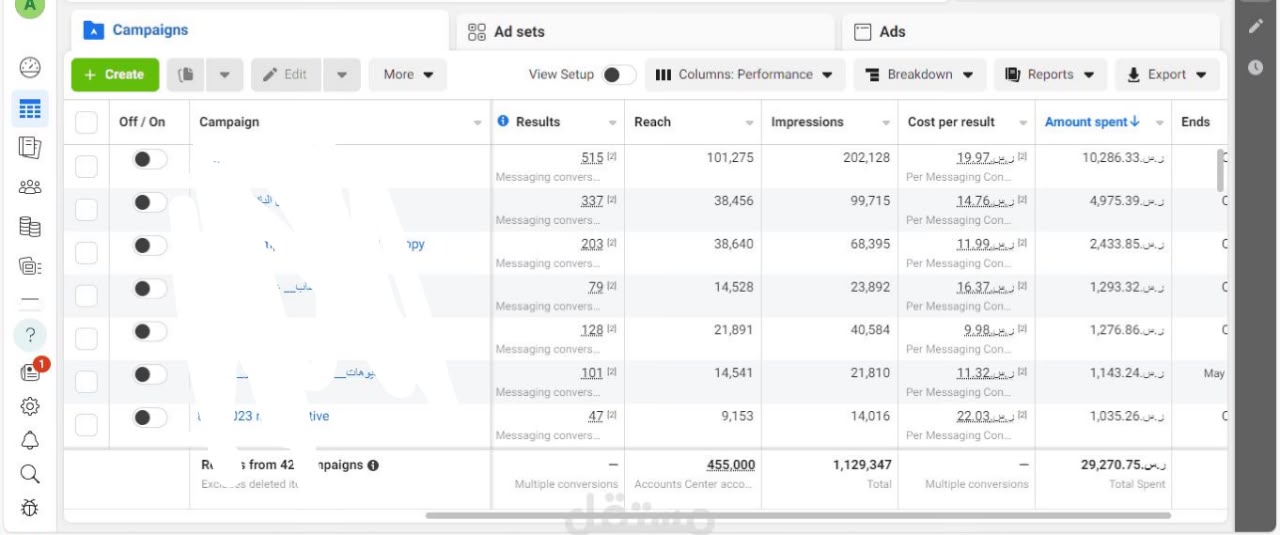Expand the arrow next to Edit button
The width and height of the screenshot is (1280, 535).
click(x=342, y=75)
